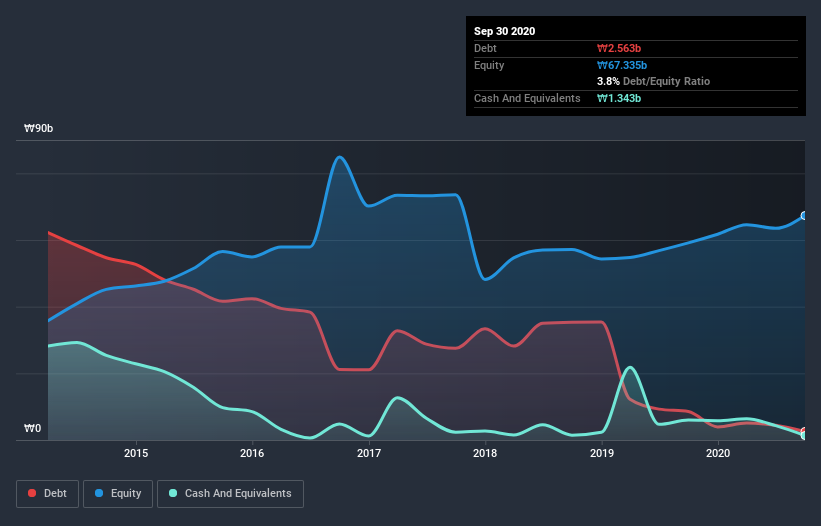Select the Equity data point marker at Sep 2020

coord(804,216)
